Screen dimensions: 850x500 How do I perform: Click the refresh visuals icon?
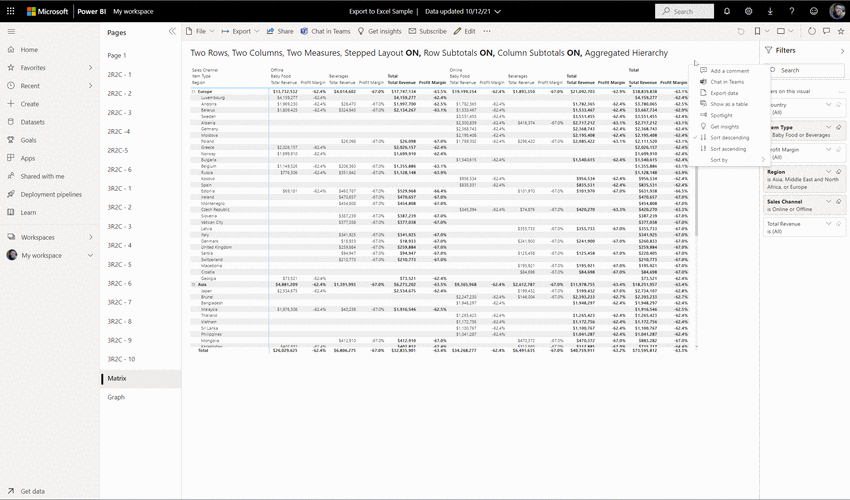(812, 31)
